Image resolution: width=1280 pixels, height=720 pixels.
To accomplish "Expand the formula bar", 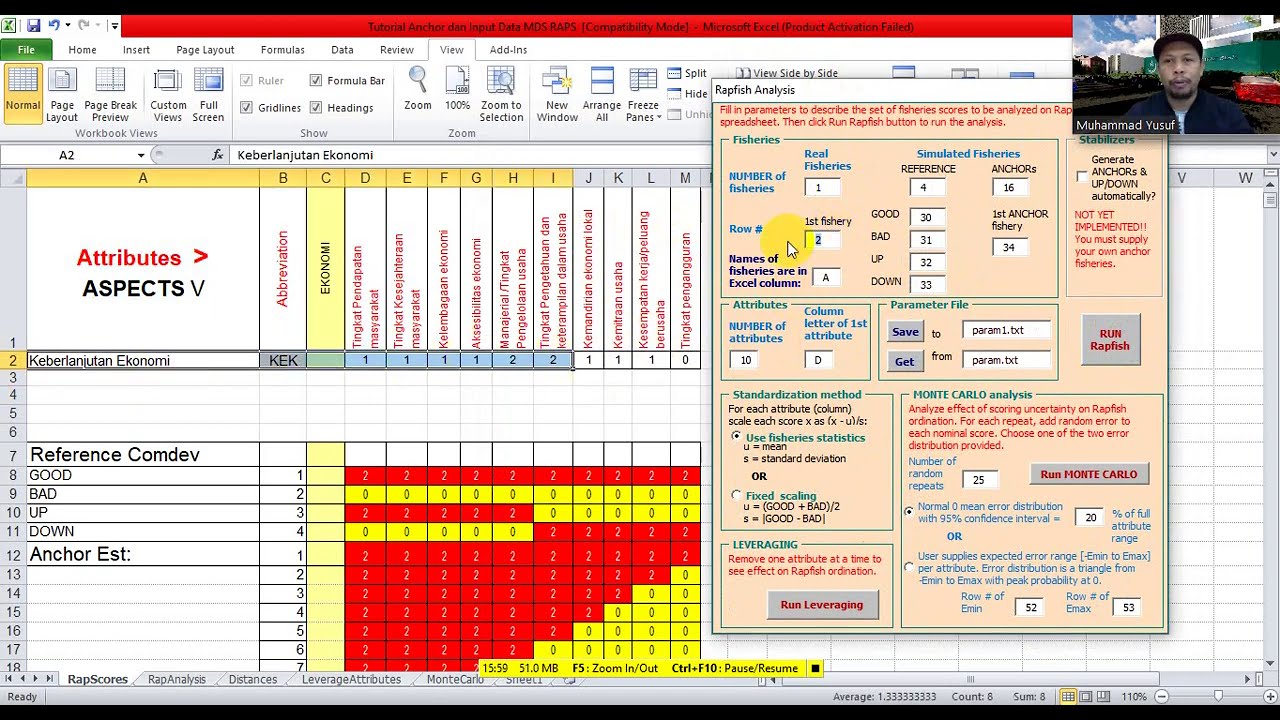I will pyautogui.click(x=1273, y=155).
